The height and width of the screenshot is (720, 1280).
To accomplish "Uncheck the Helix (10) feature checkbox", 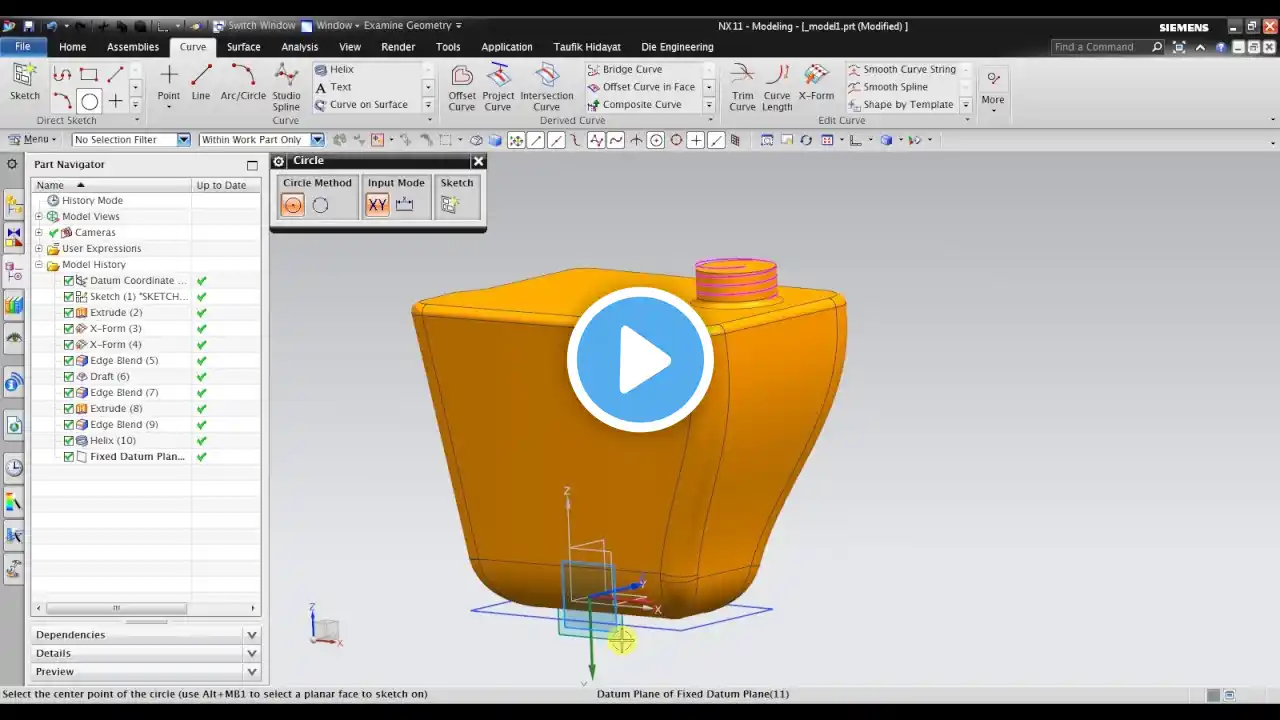I will 69,440.
